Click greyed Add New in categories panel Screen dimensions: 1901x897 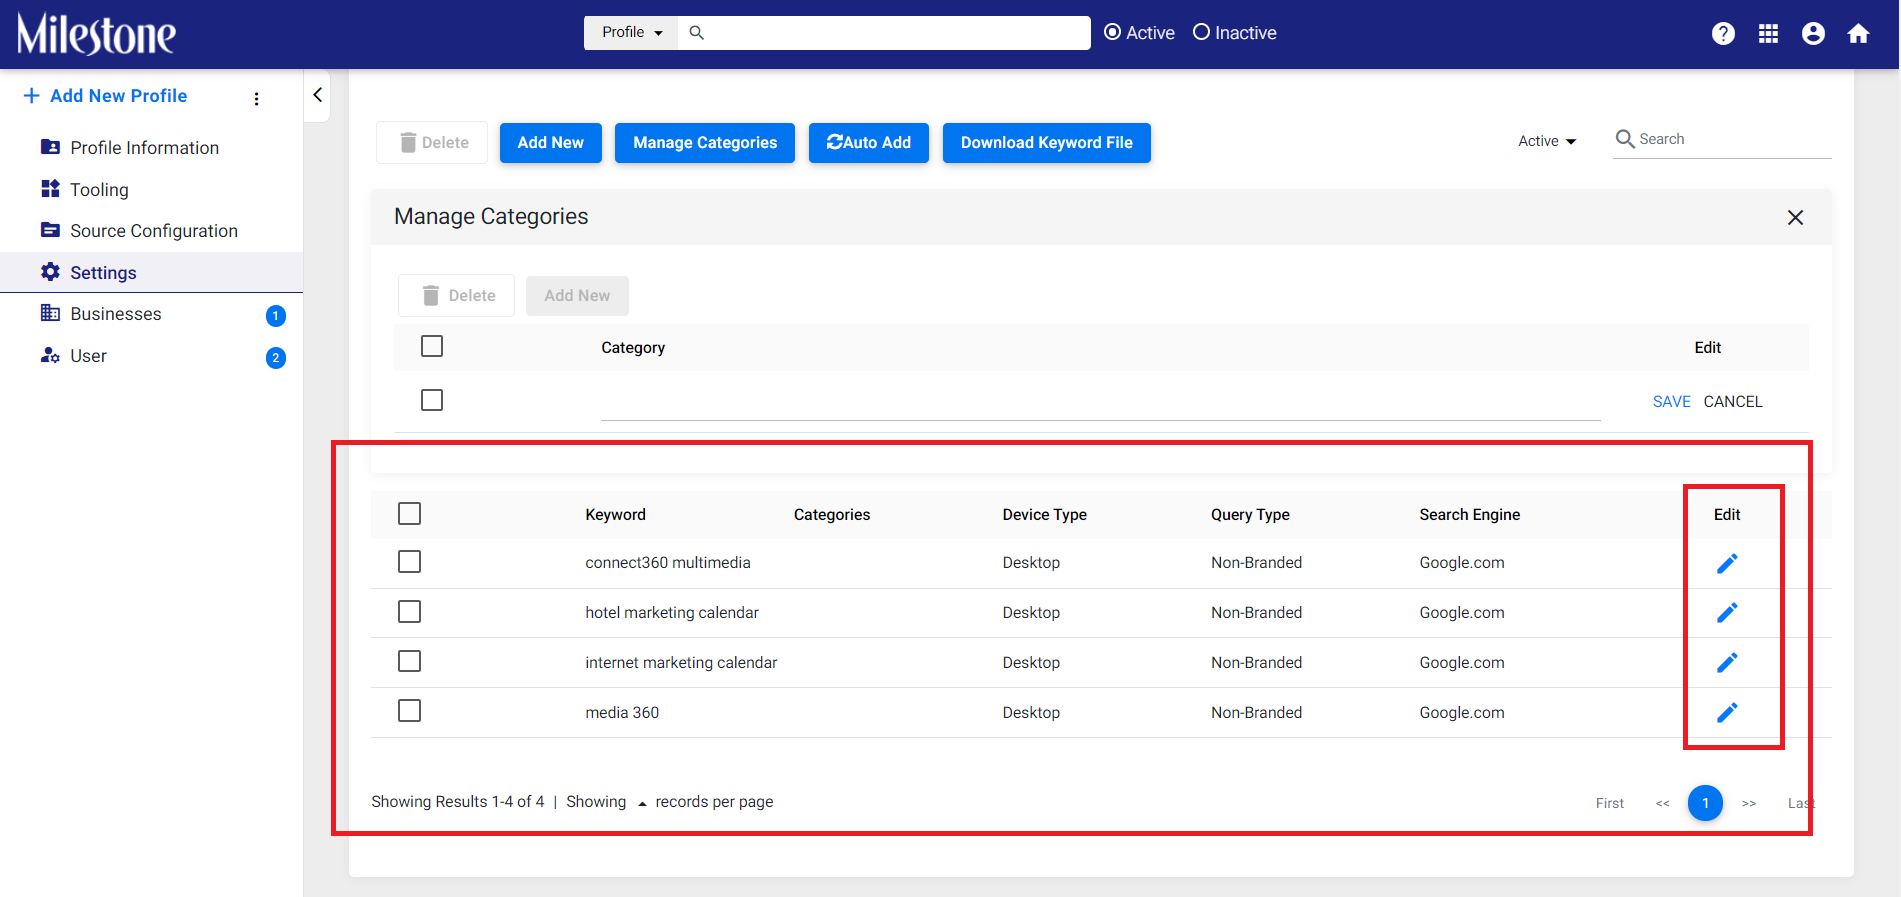click(577, 296)
